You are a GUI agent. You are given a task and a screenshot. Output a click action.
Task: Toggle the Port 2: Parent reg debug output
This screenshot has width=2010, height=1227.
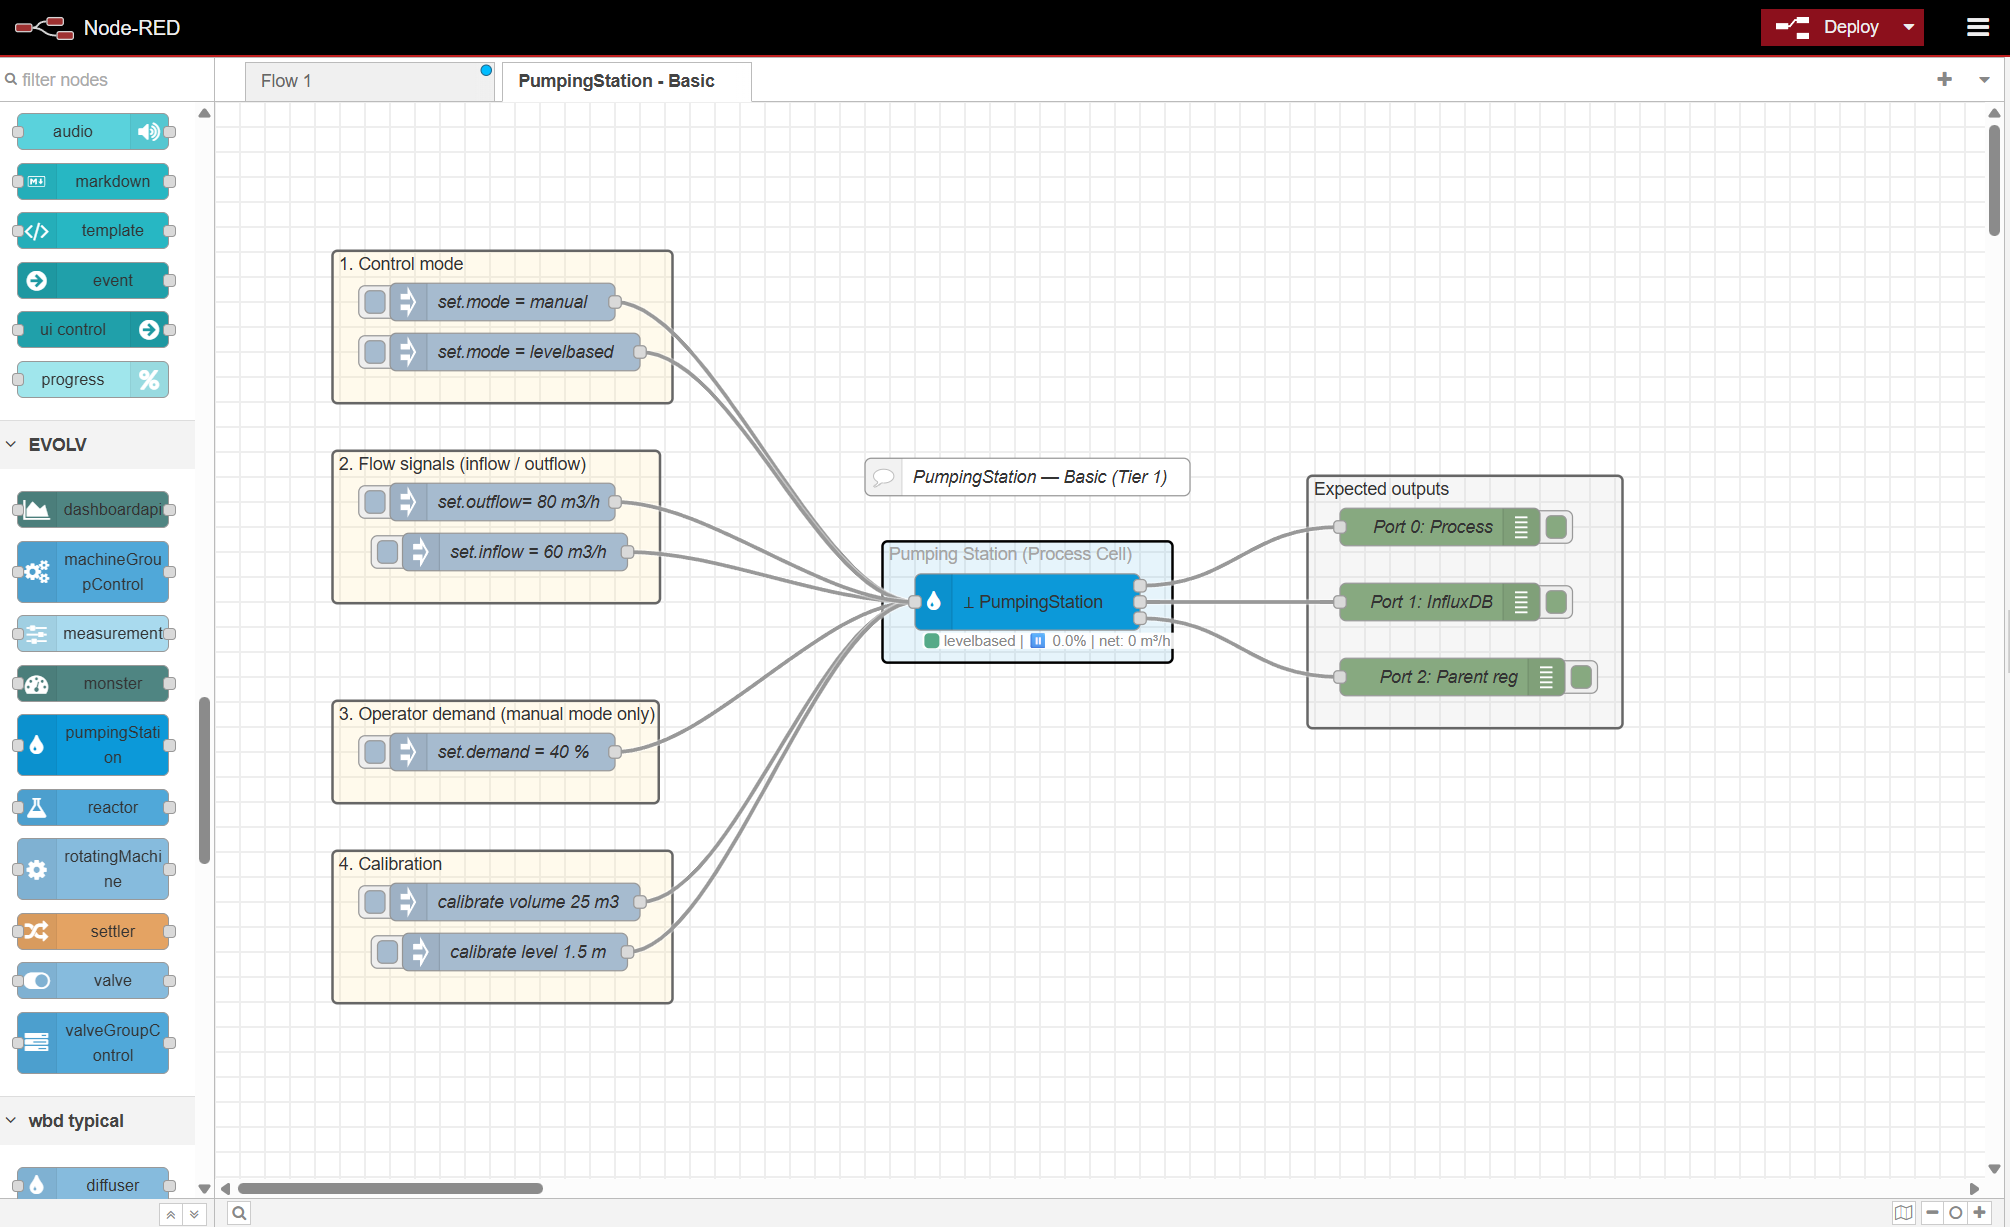1581,677
